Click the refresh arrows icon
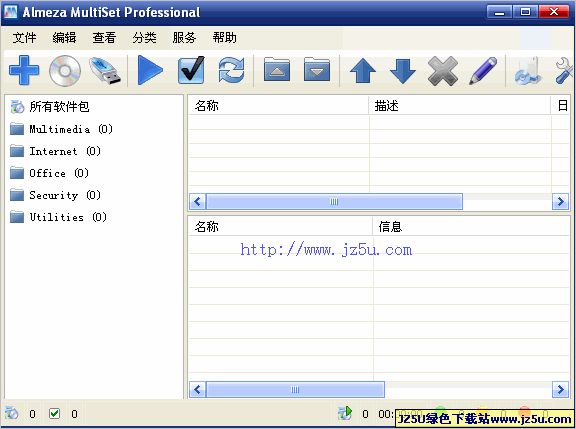 pos(231,70)
